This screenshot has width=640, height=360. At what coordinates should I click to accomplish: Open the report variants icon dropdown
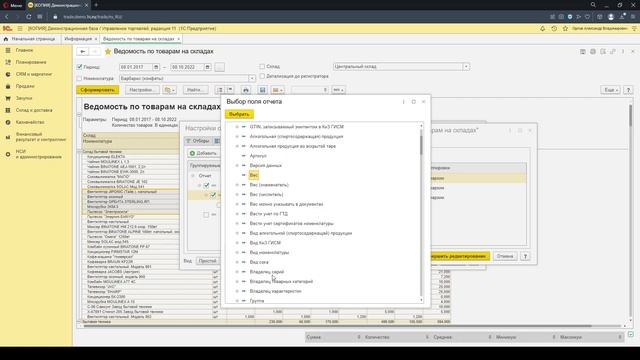point(169,90)
